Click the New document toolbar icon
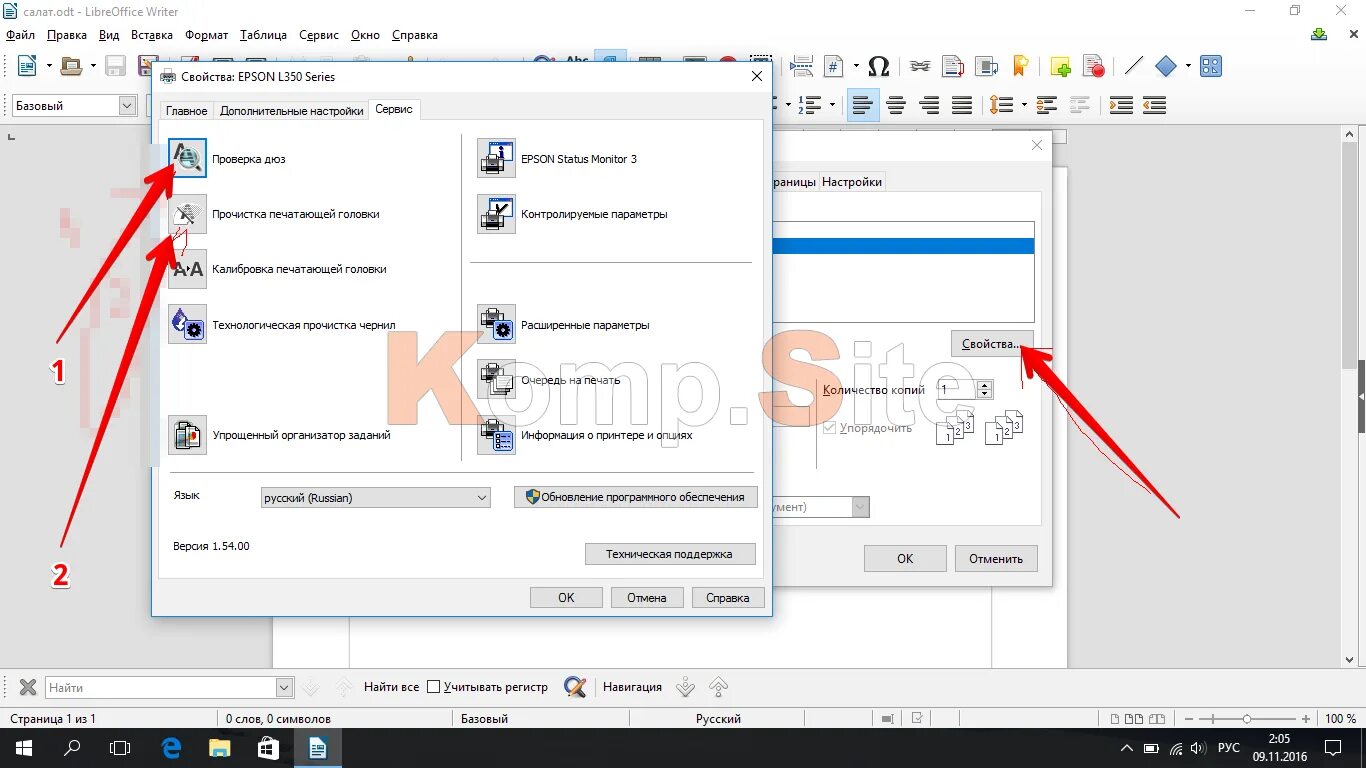1366x768 pixels. point(27,67)
